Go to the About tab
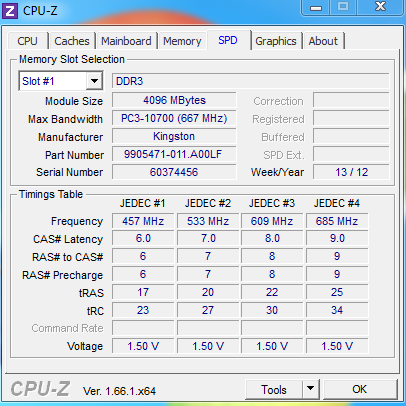The height and width of the screenshot is (406, 406). click(x=323, y=41)
